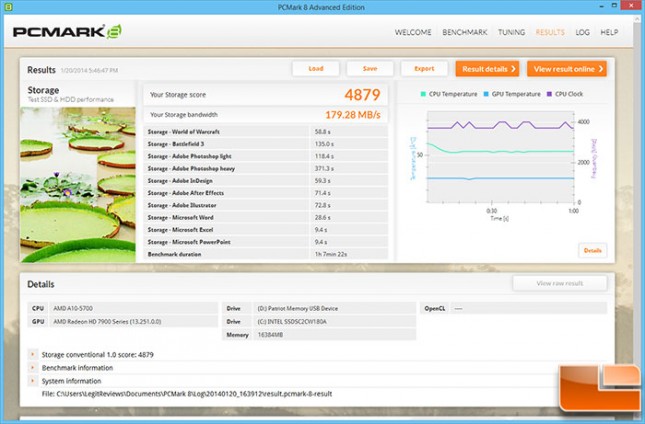Click the chart Details button

592,250
